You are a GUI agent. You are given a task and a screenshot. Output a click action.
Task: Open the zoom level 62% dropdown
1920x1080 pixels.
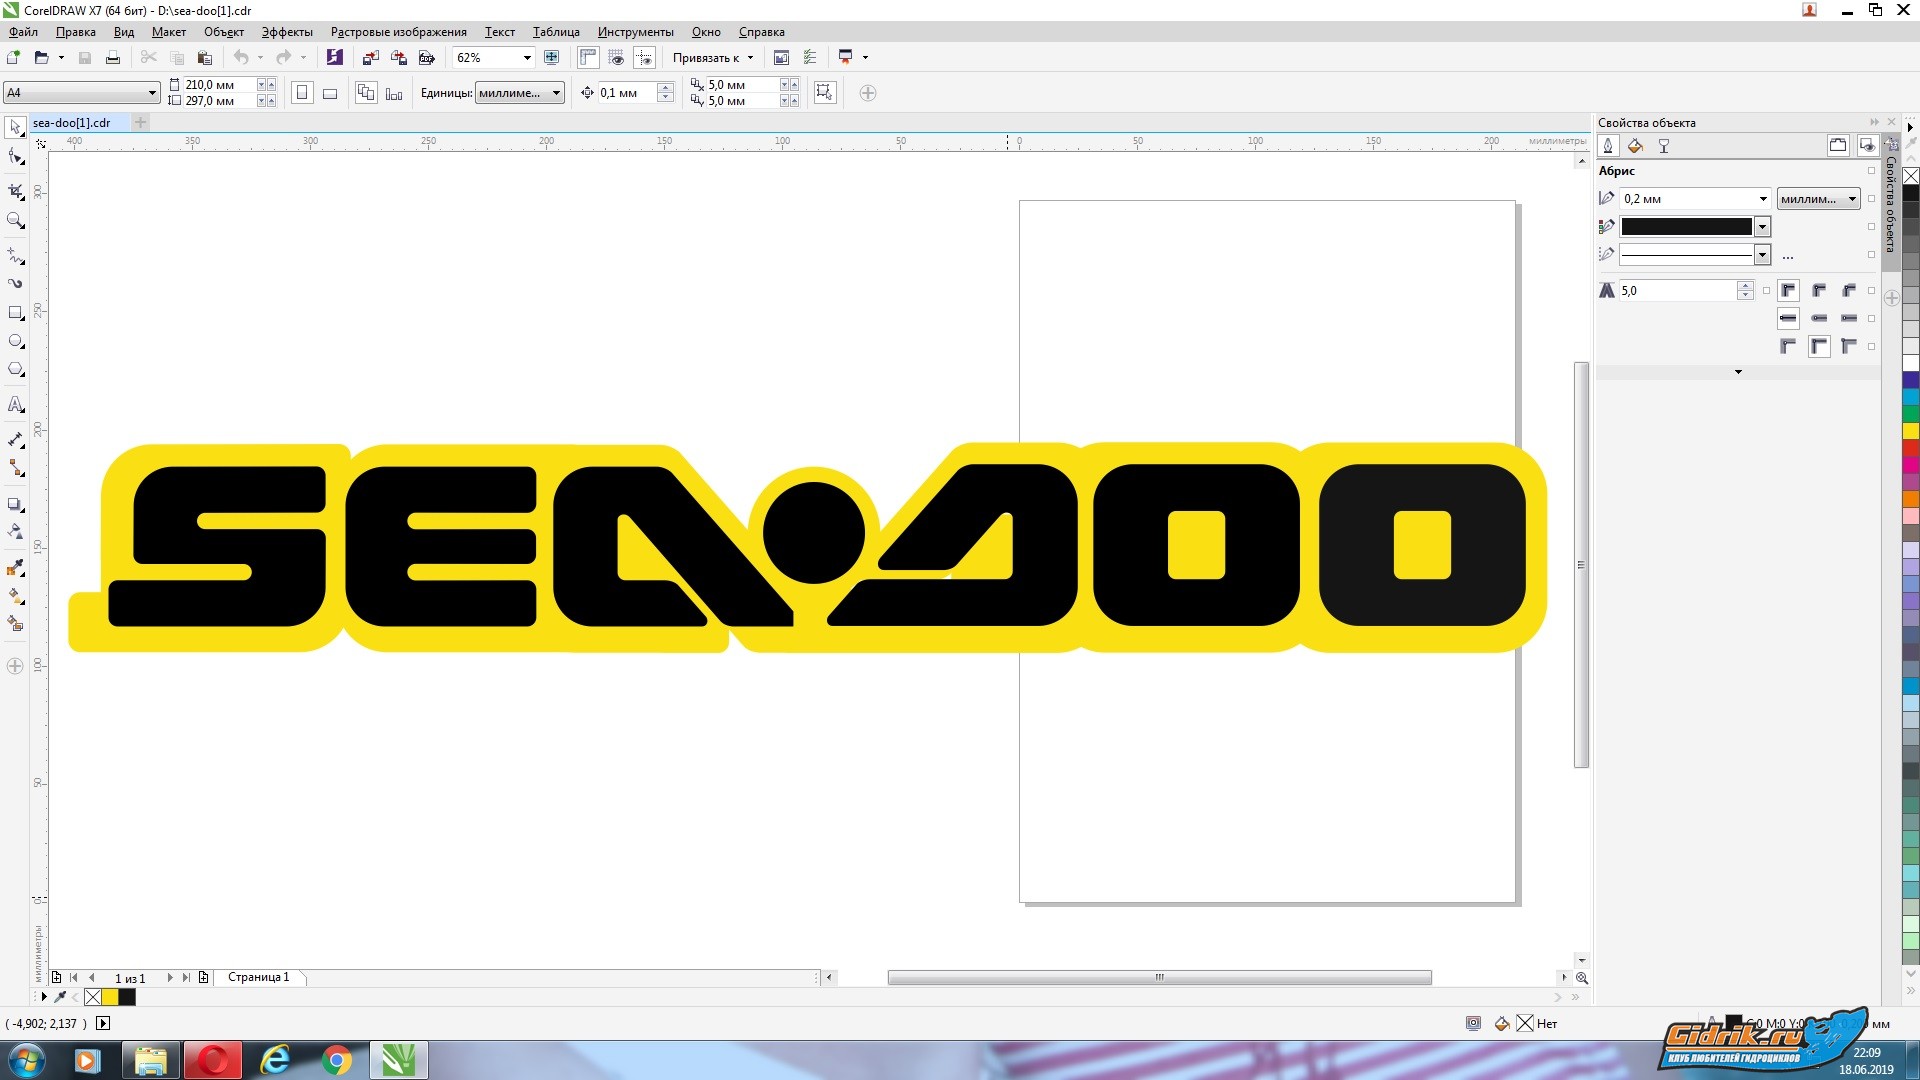click(527, 58)
